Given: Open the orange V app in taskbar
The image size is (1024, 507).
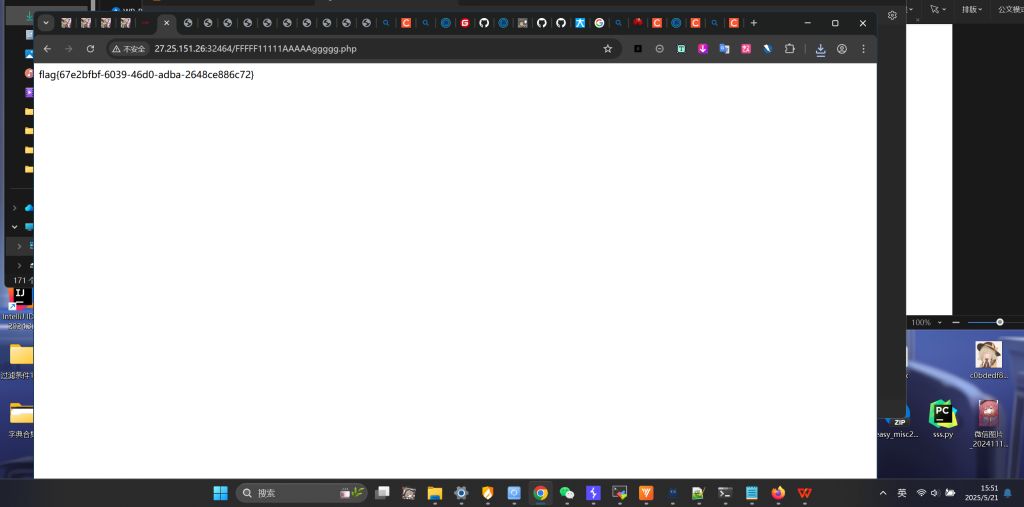Looking at the screenshot, I should 646,493.
